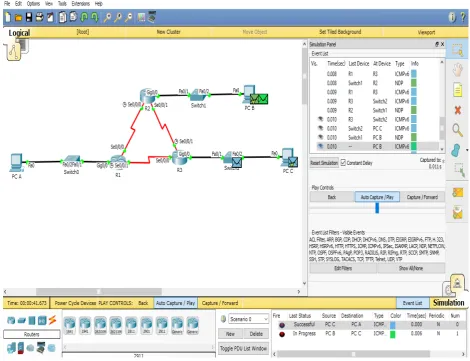
Task: Click router R2 in the topology
Action: point(148,96)
